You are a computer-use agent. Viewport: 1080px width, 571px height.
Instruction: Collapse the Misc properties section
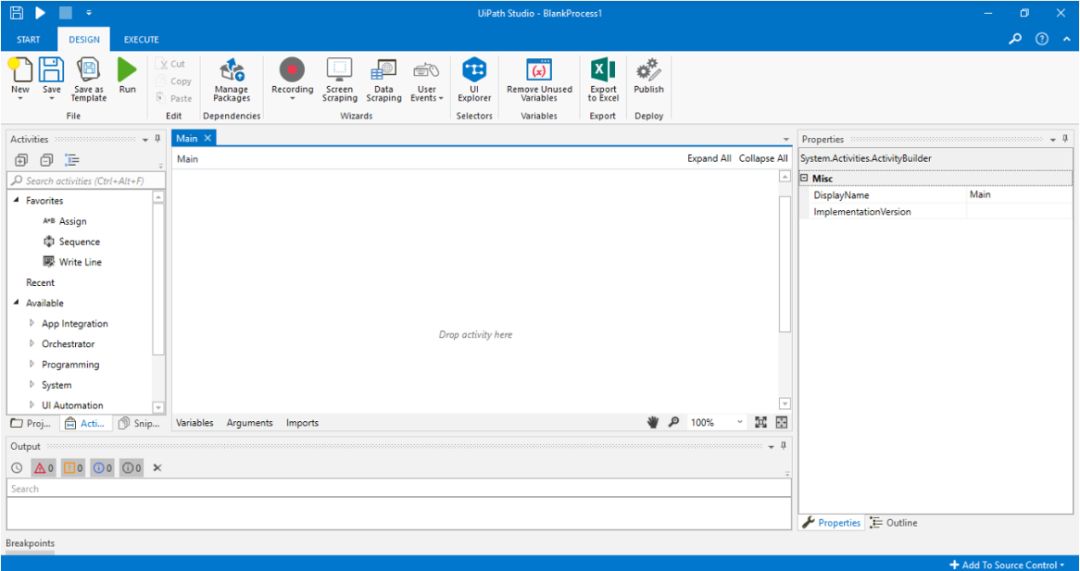pyautogui.click(x=804, y=178)
